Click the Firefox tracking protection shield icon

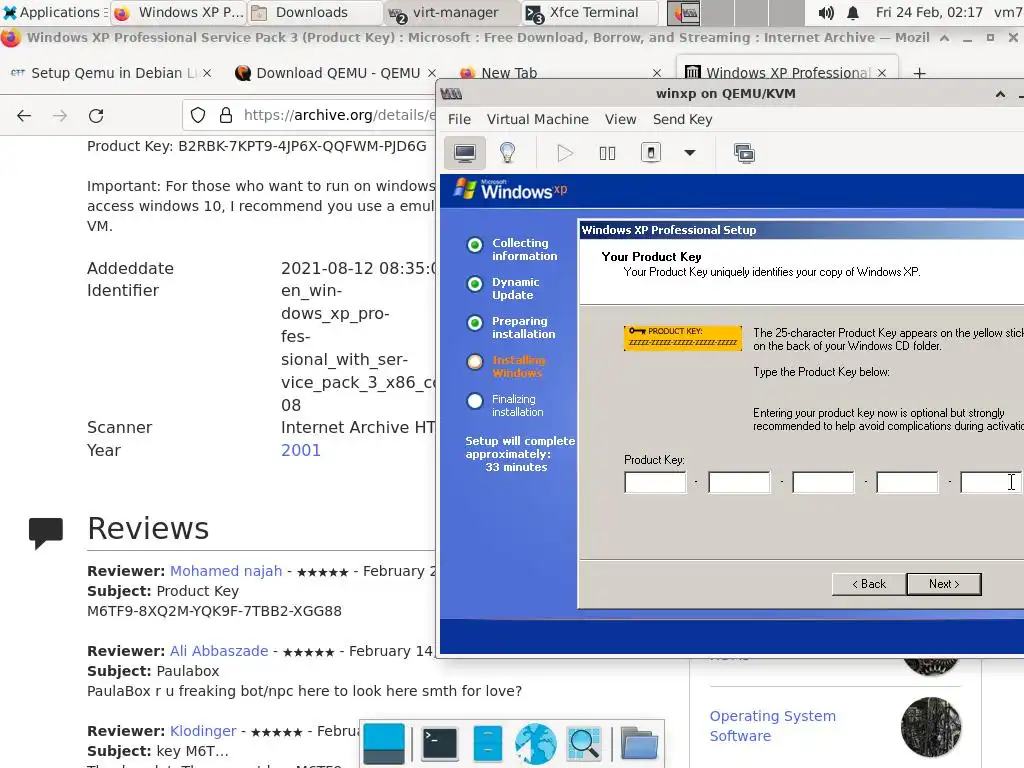(x=198, y=116)
